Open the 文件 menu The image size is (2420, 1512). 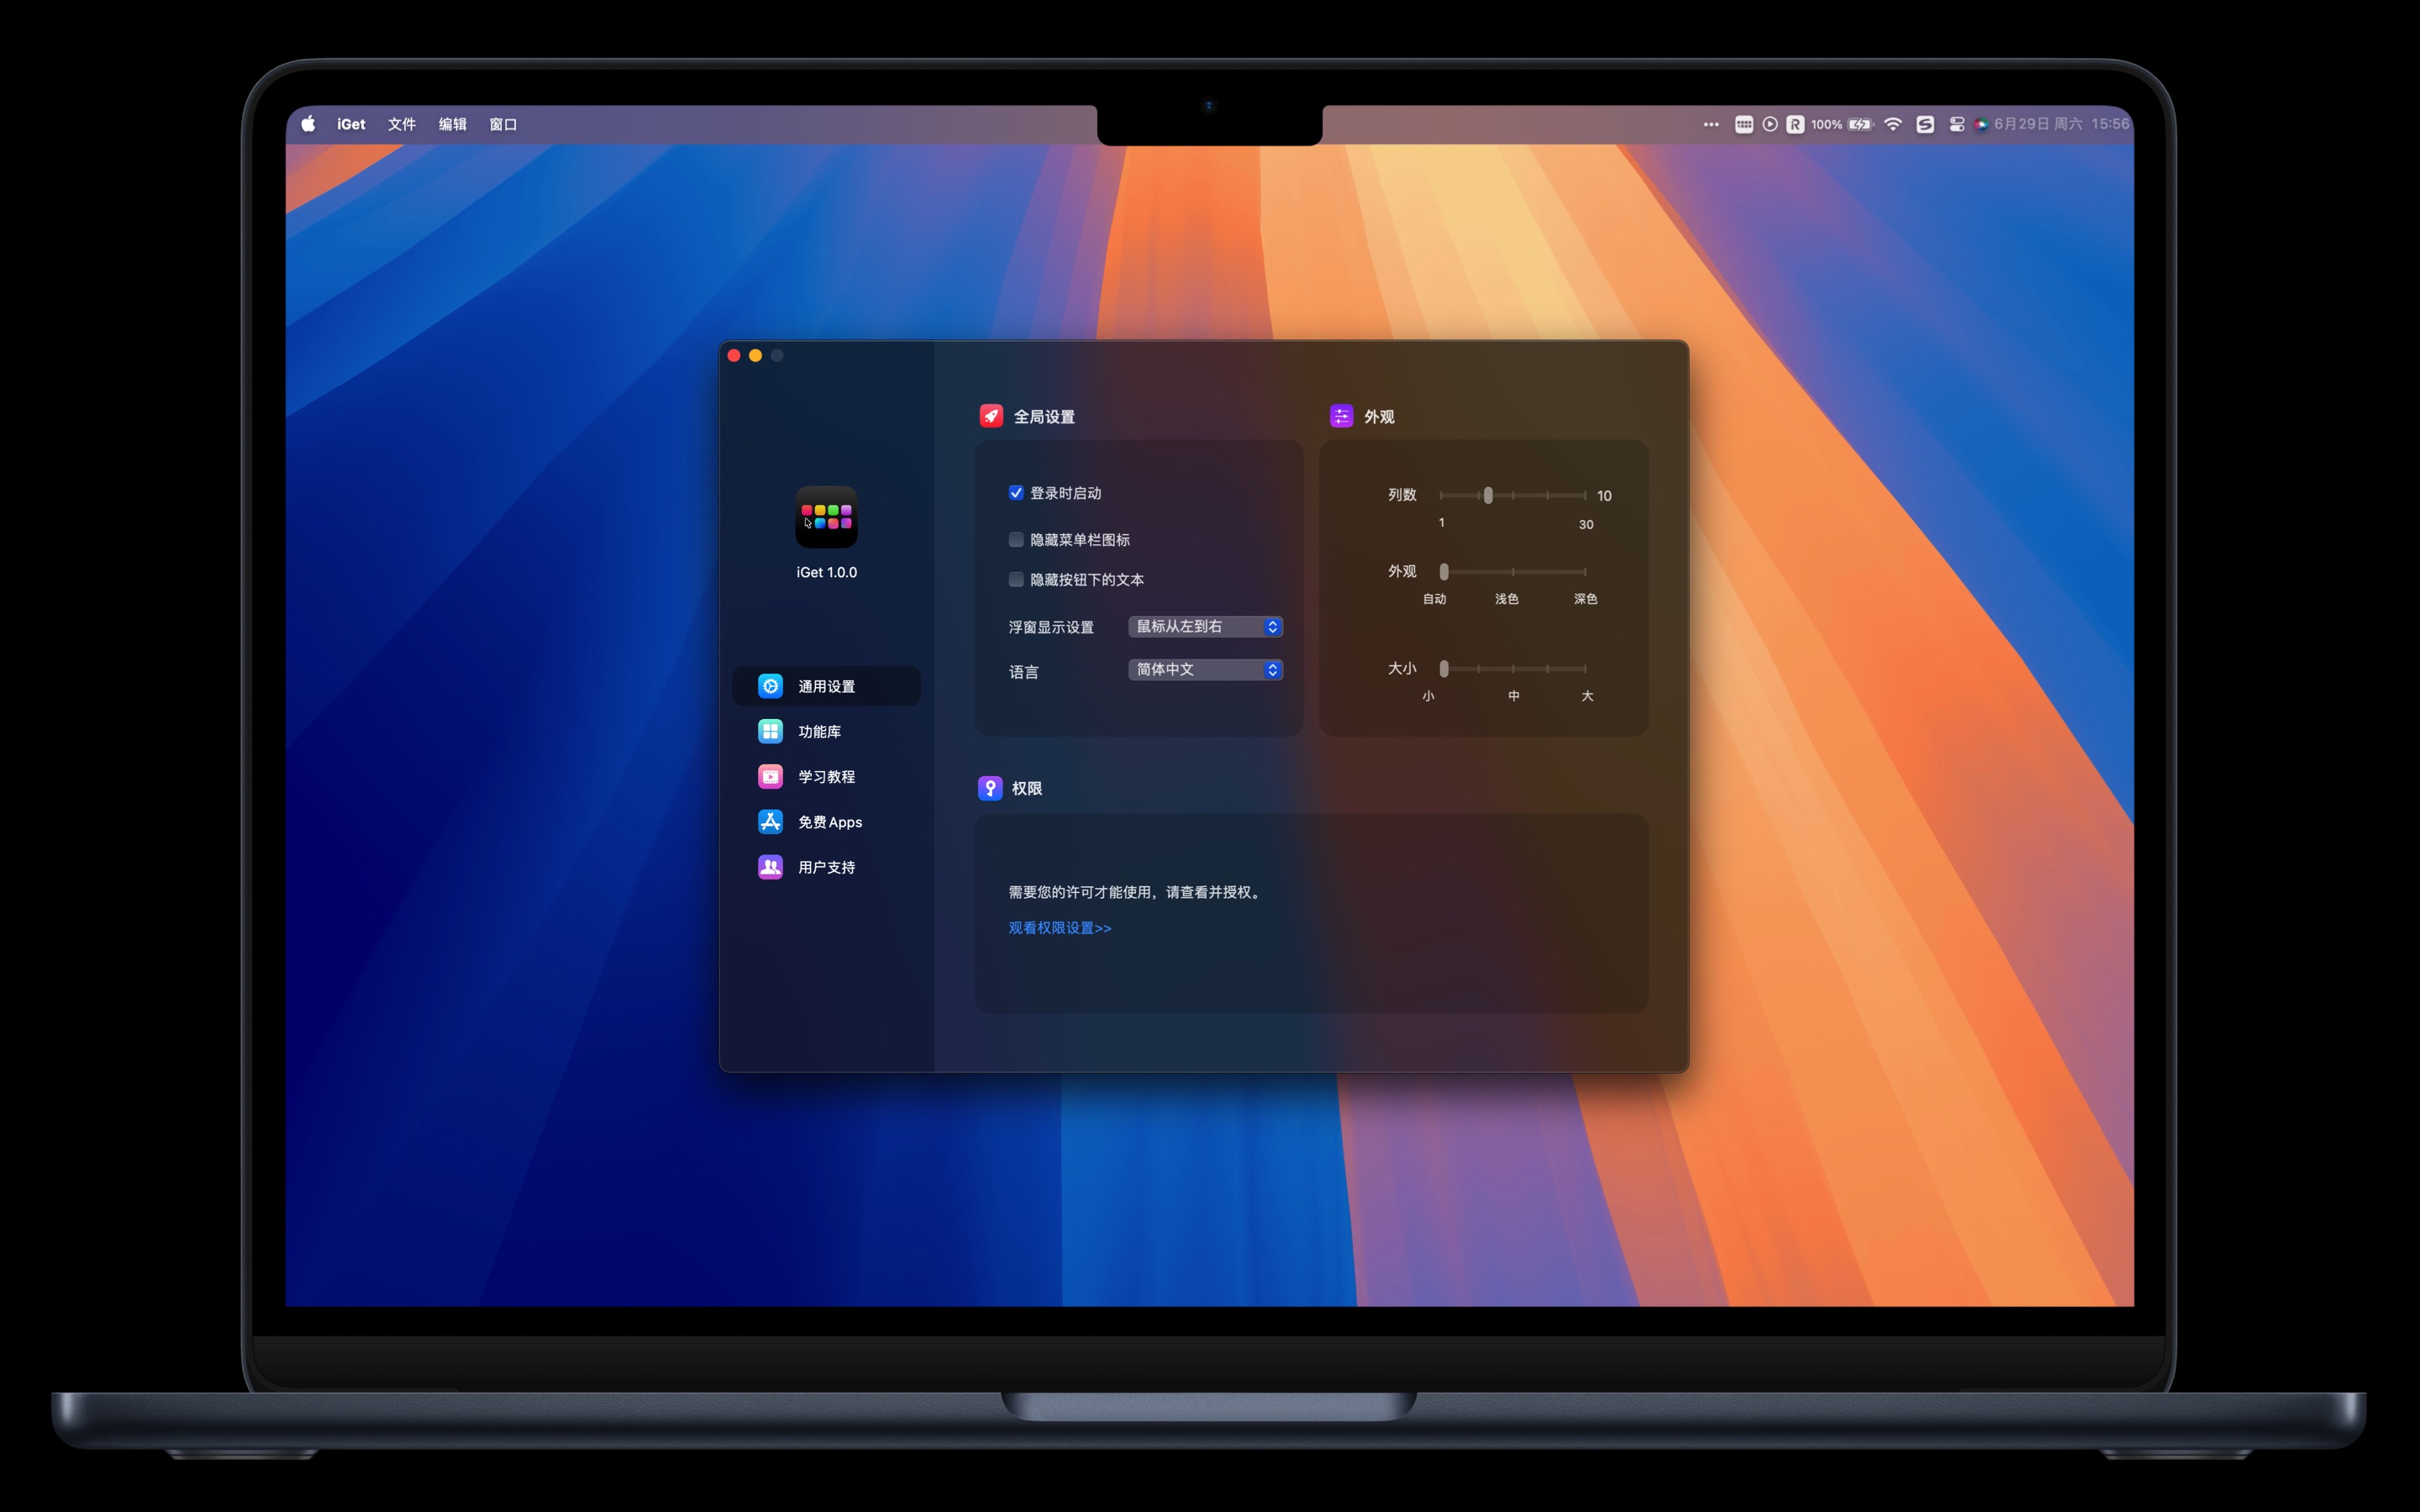click(x=401, y=124)
